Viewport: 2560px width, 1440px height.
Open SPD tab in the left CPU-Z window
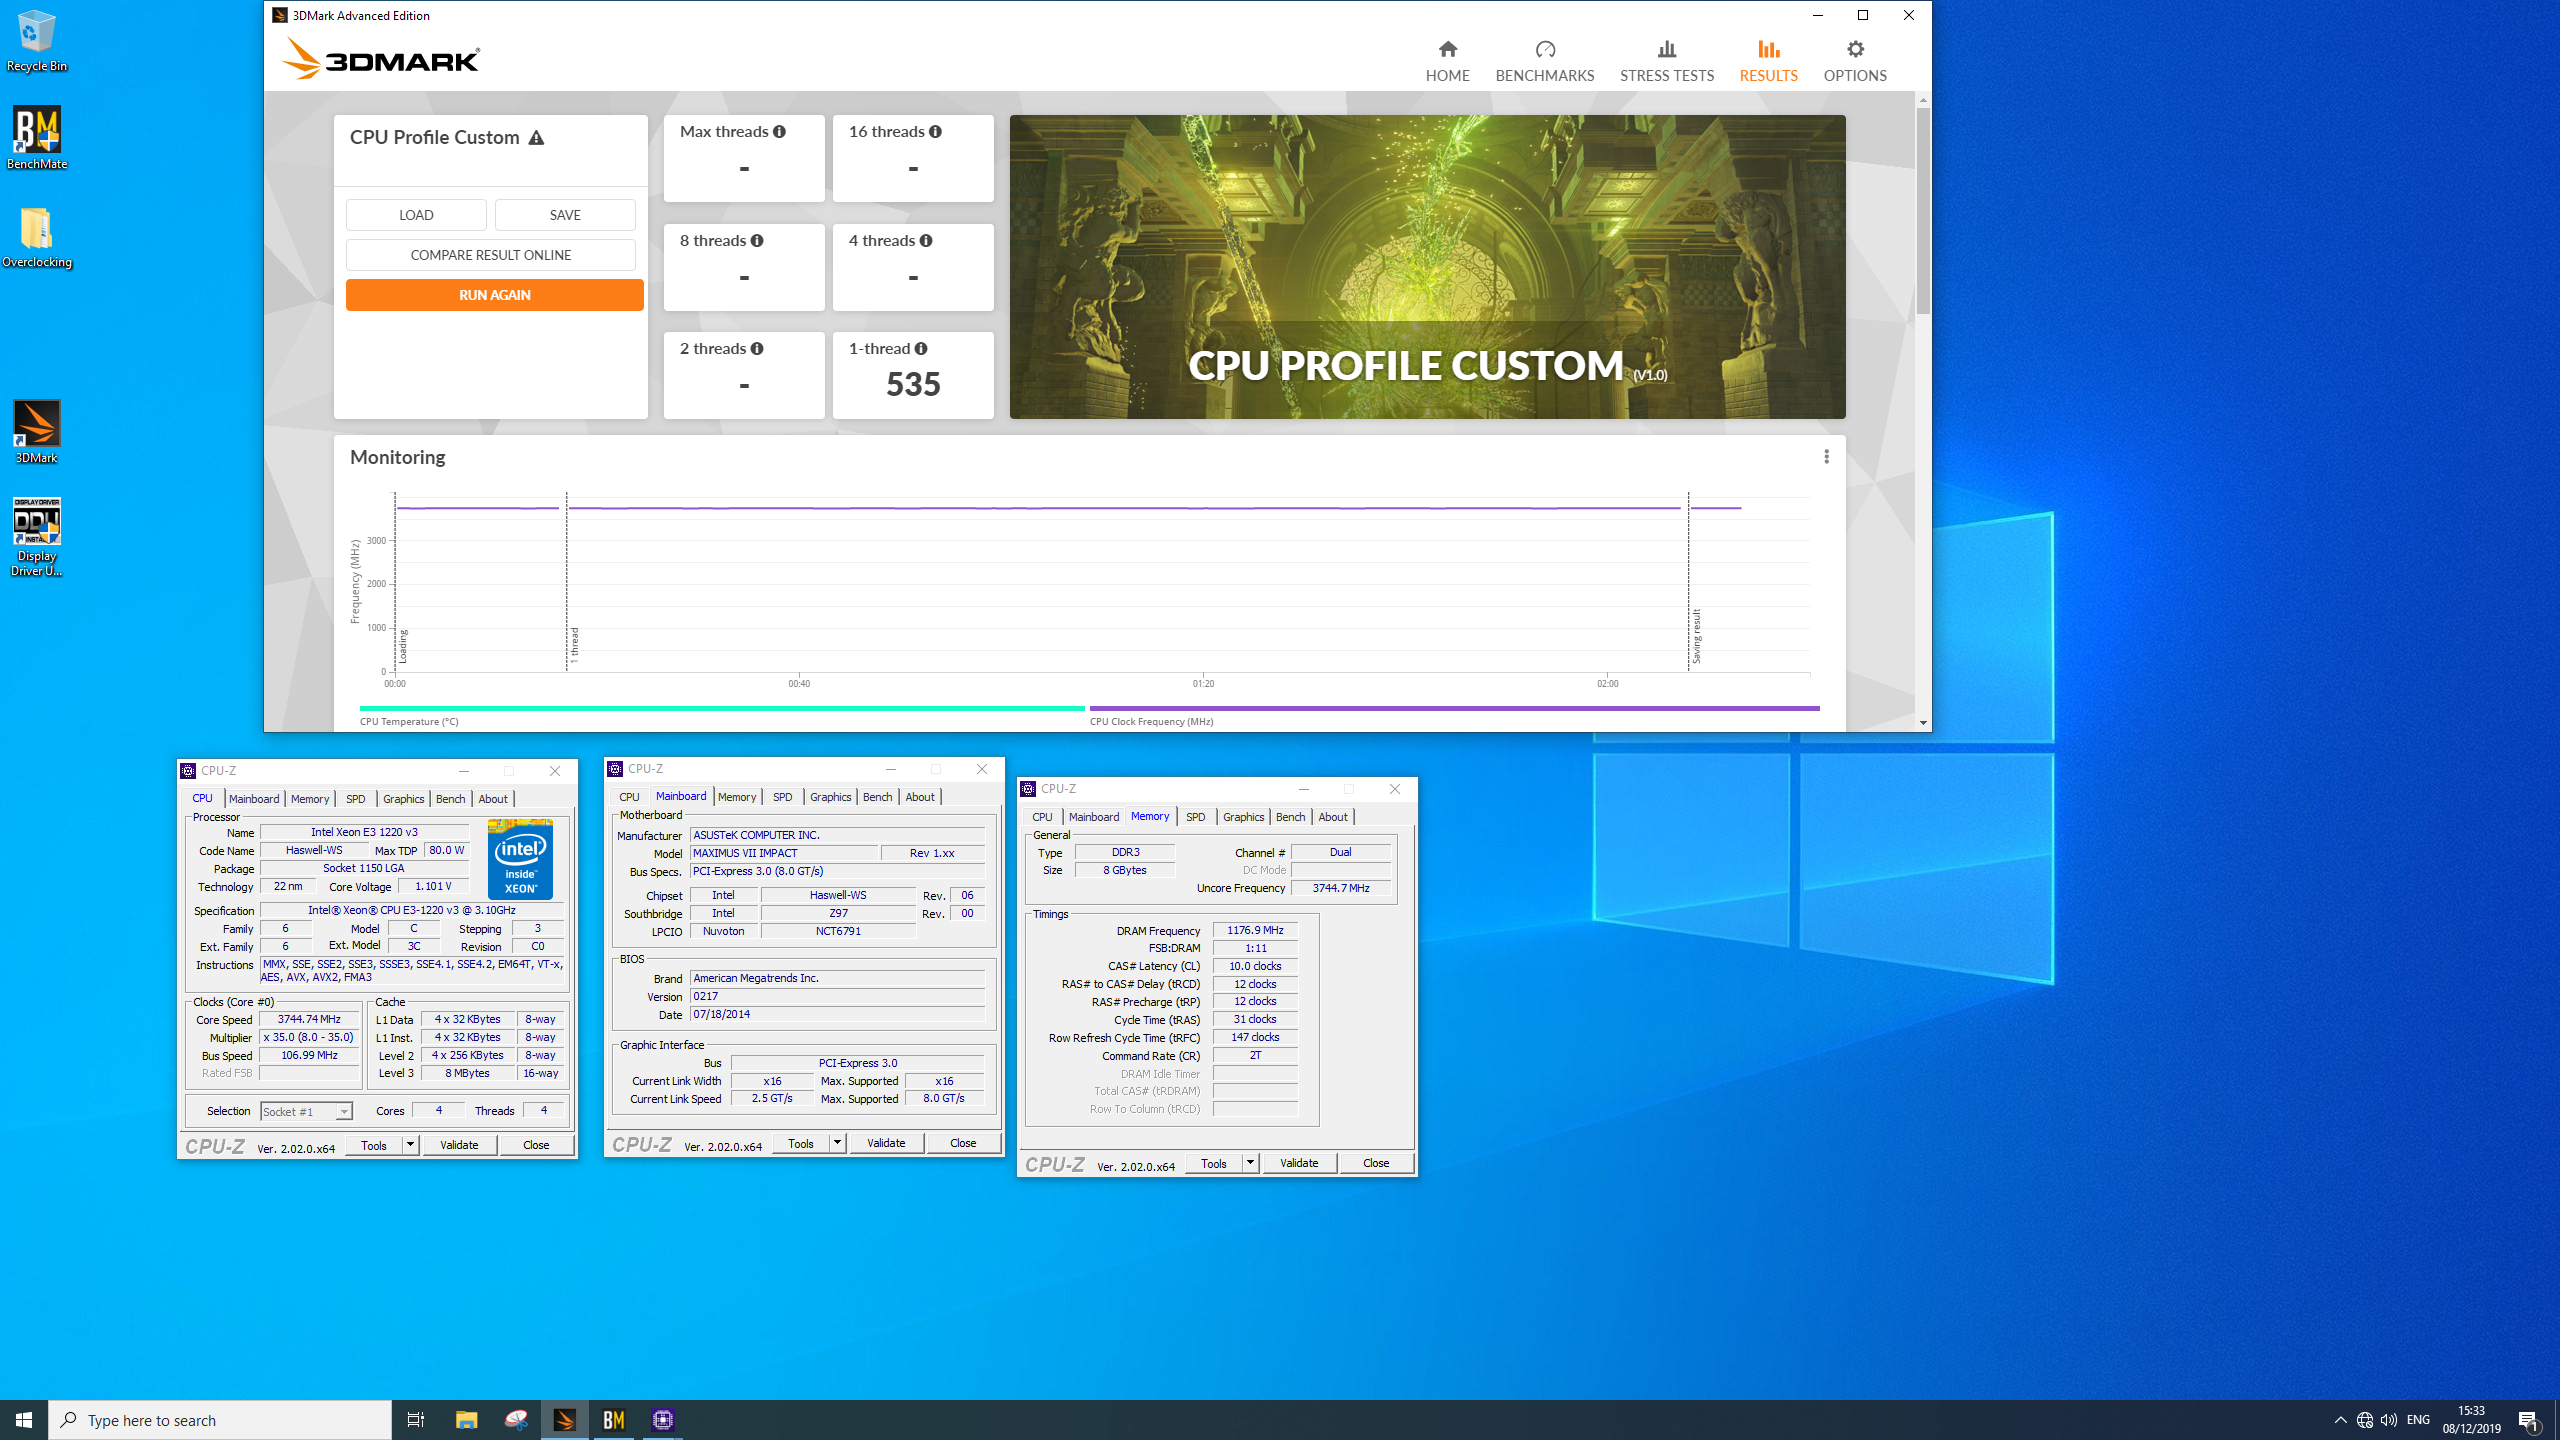pos(356,799)
